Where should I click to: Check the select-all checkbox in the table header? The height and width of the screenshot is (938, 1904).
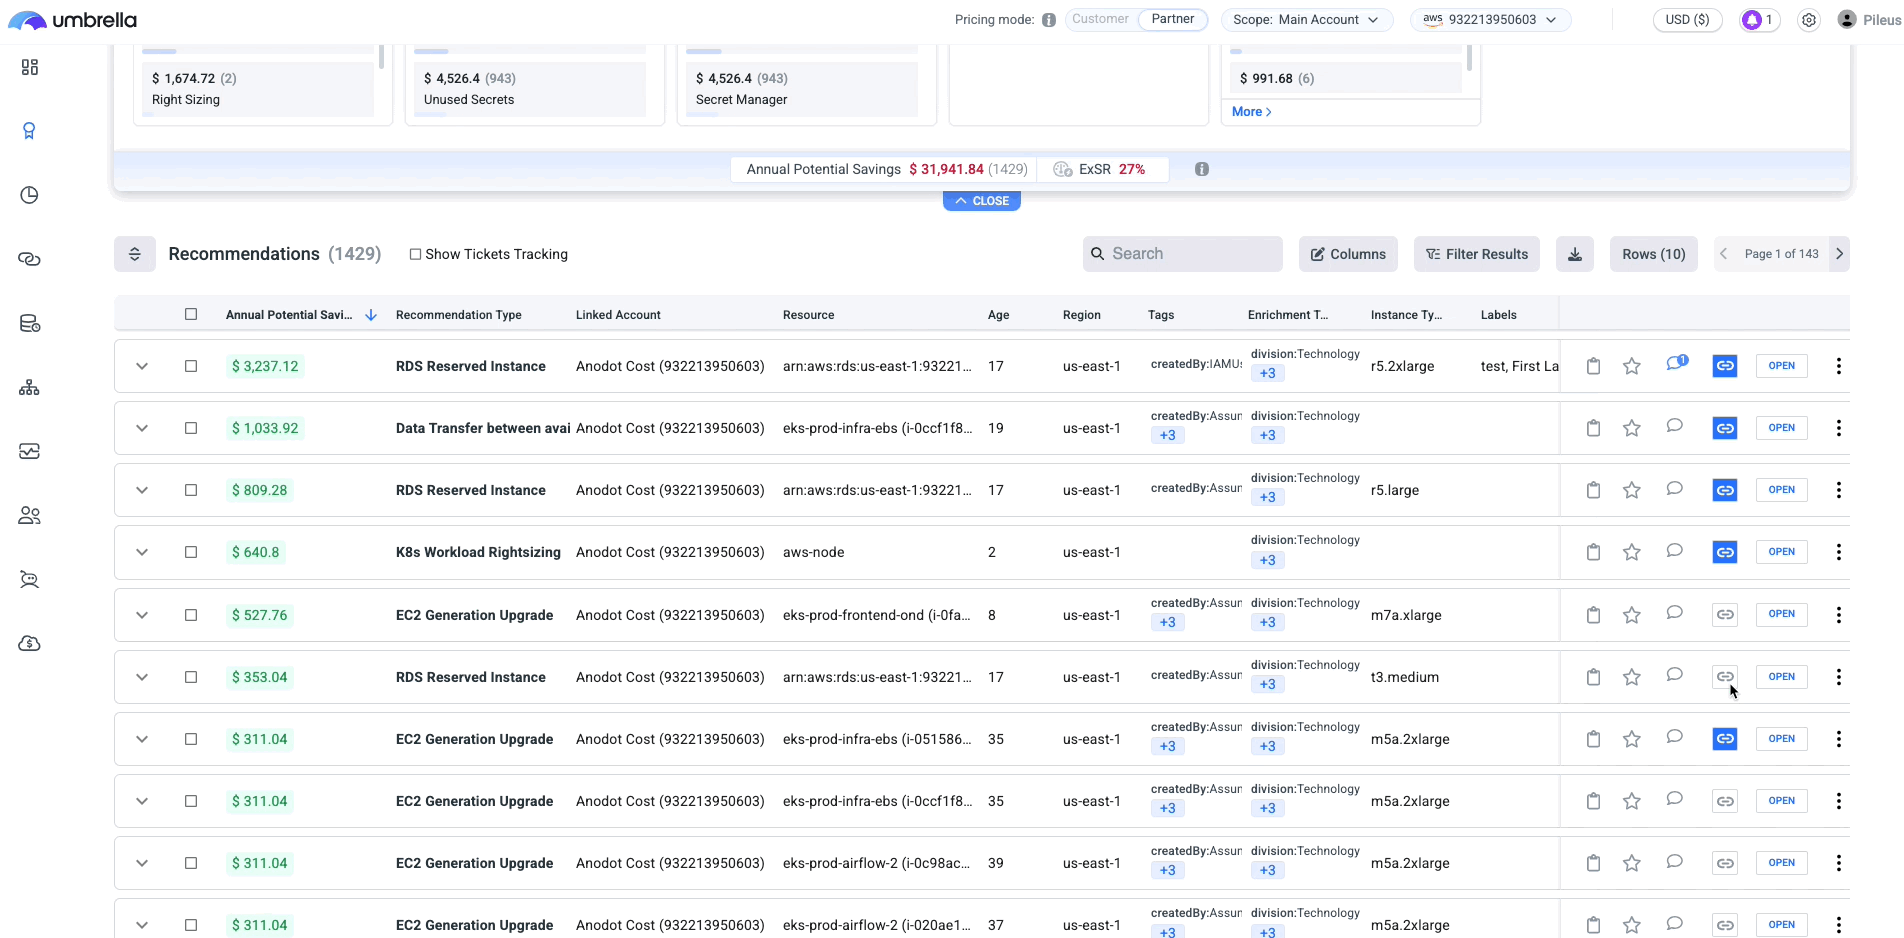pos(191,314)
